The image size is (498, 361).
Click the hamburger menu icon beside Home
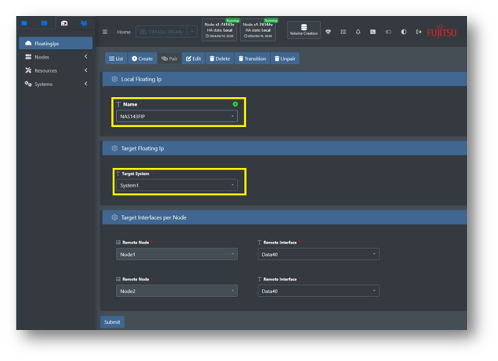pyautogui.click(x=105, y=32)
